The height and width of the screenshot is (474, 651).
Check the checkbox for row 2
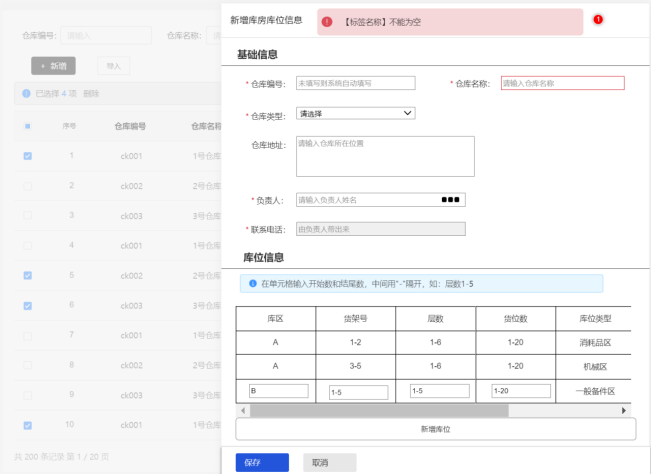[27, 186]
